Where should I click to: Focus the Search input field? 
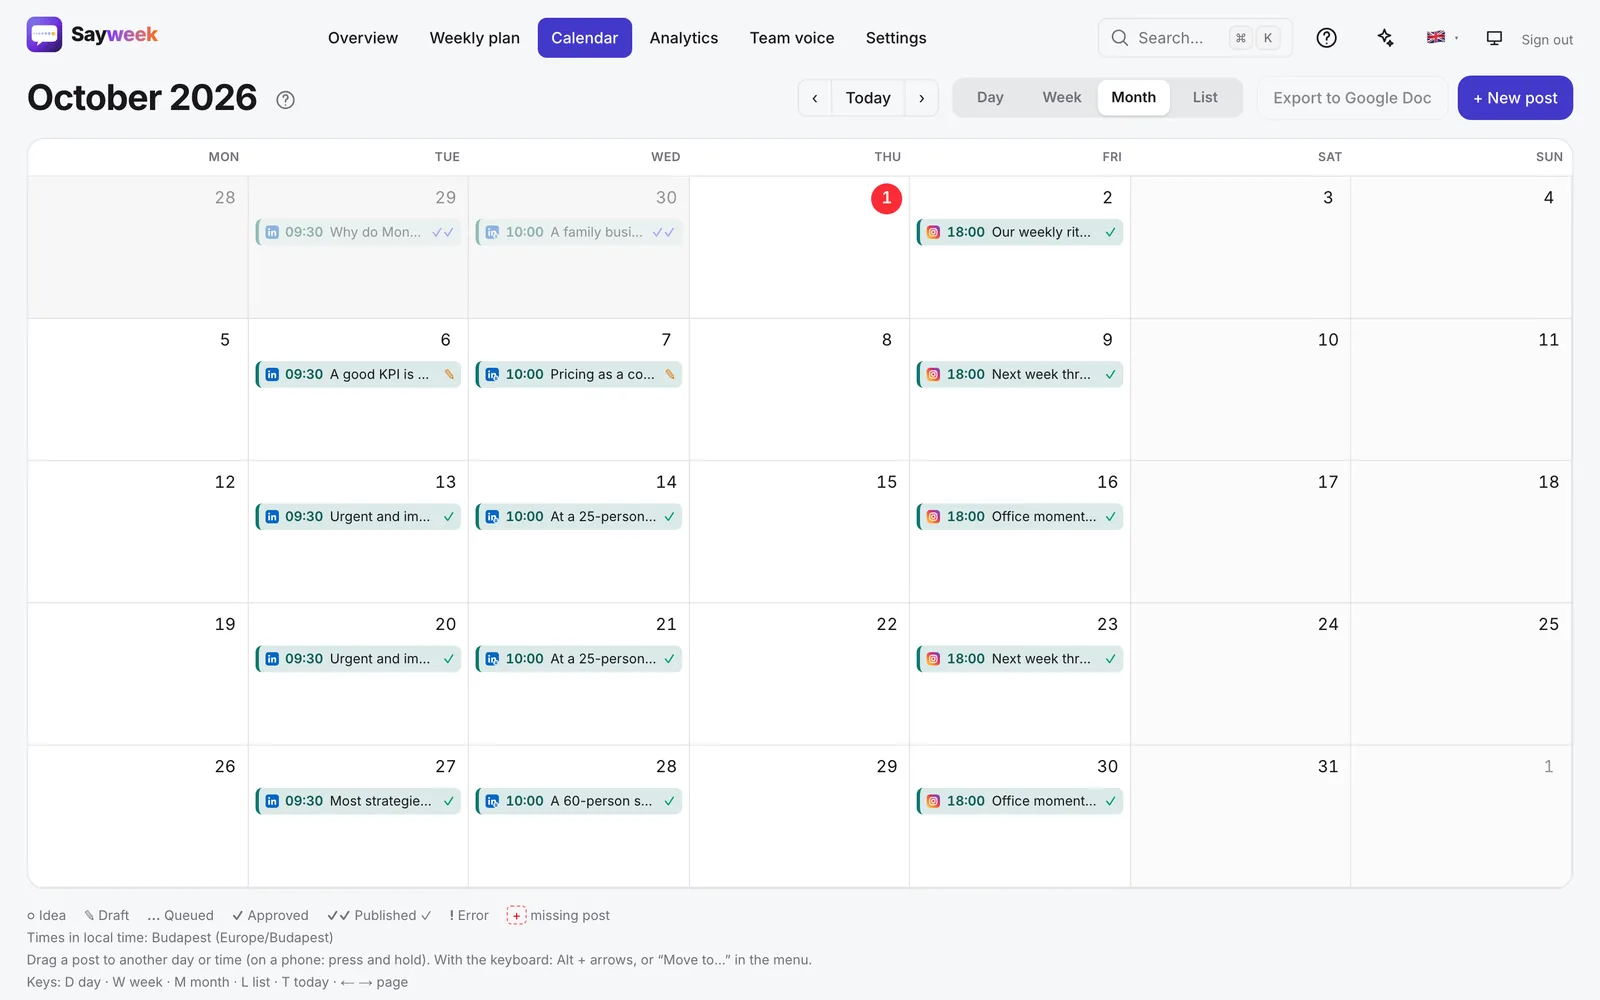[x=1195, y=38]
